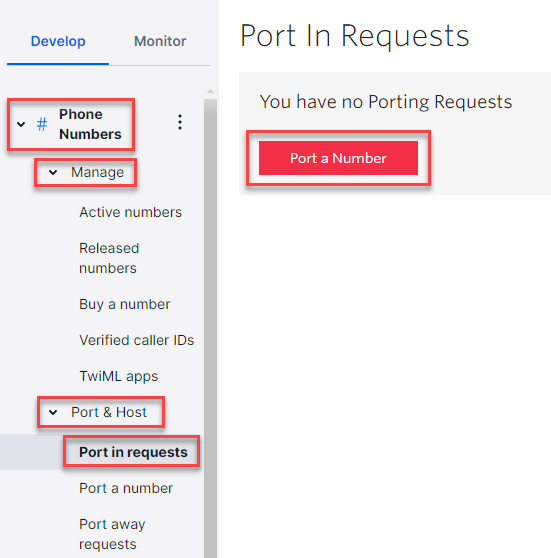551x558 pixels.
Task: Go to Port away requests
Action: [112, 534]
